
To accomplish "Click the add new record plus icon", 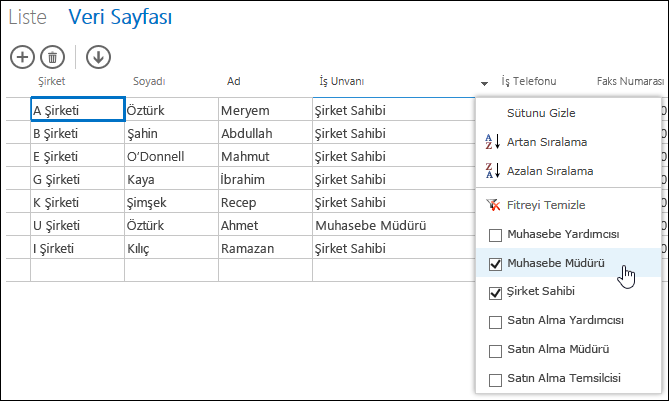I will [x=22, y=57].
